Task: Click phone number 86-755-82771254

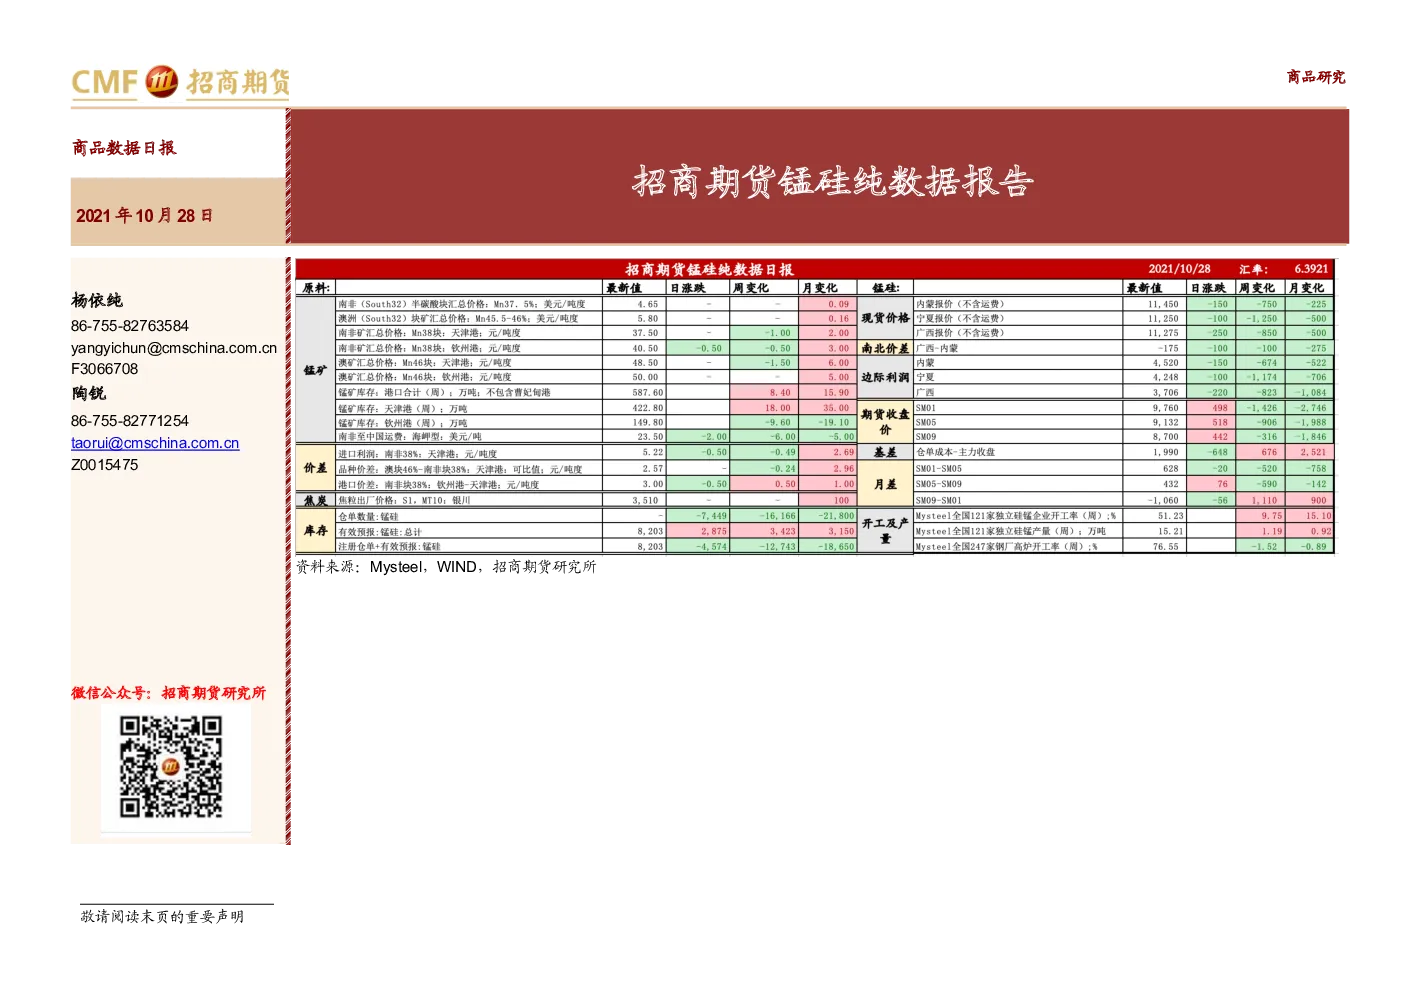Action: coord(130,421)
